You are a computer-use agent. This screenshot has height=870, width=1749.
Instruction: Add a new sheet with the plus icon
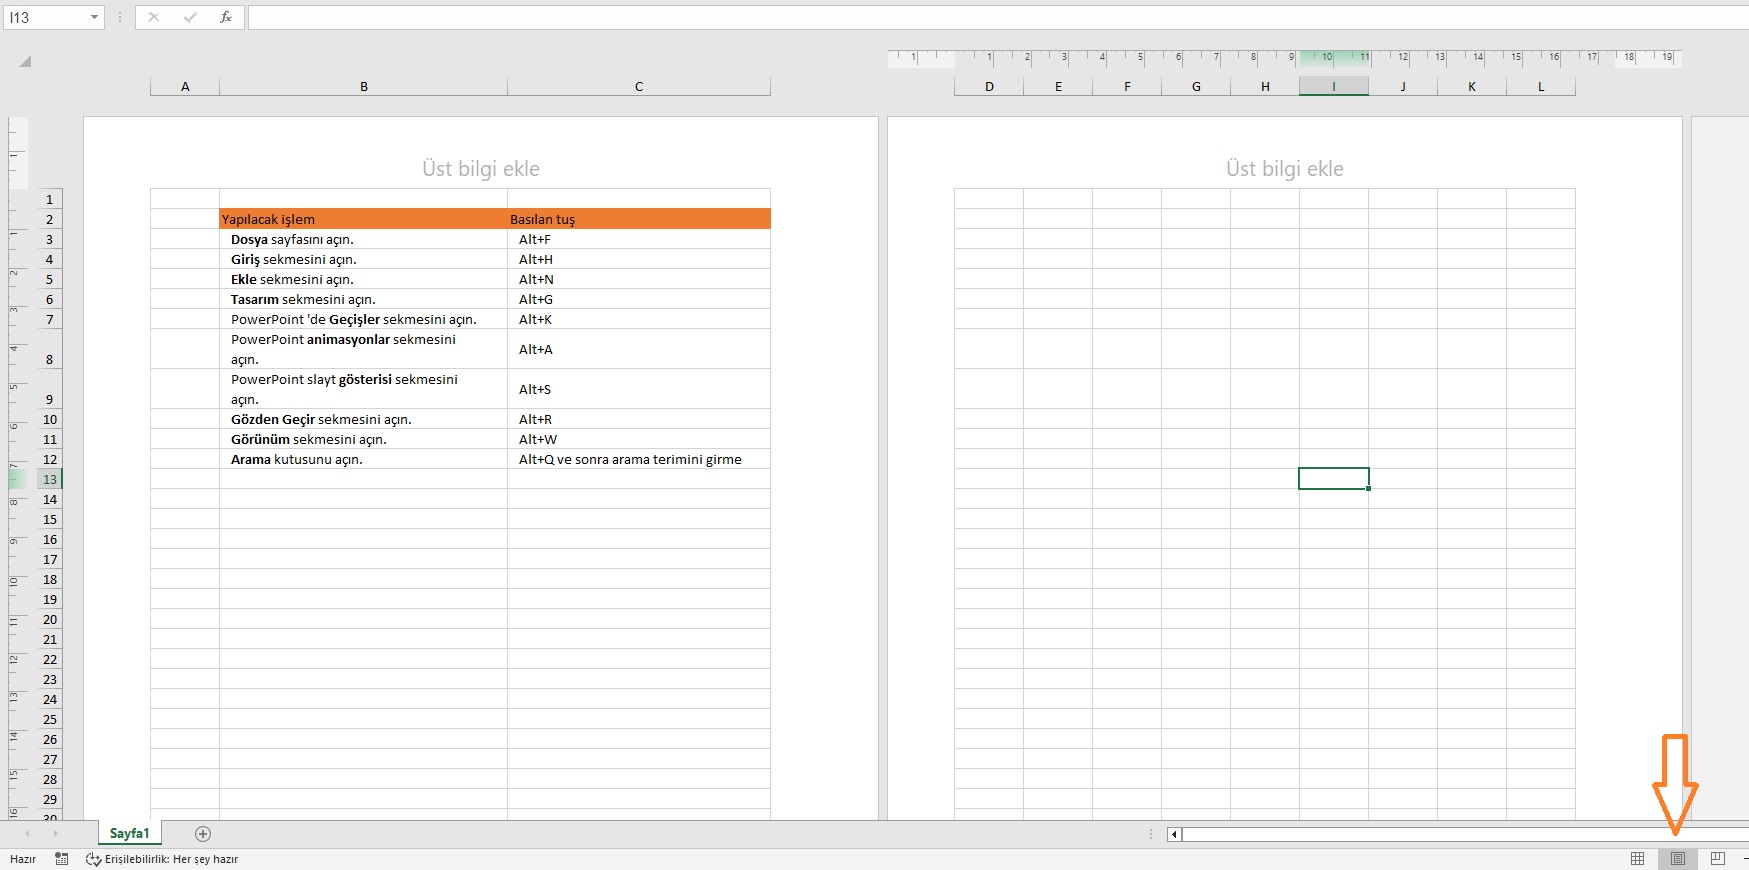tap(203, 833)
